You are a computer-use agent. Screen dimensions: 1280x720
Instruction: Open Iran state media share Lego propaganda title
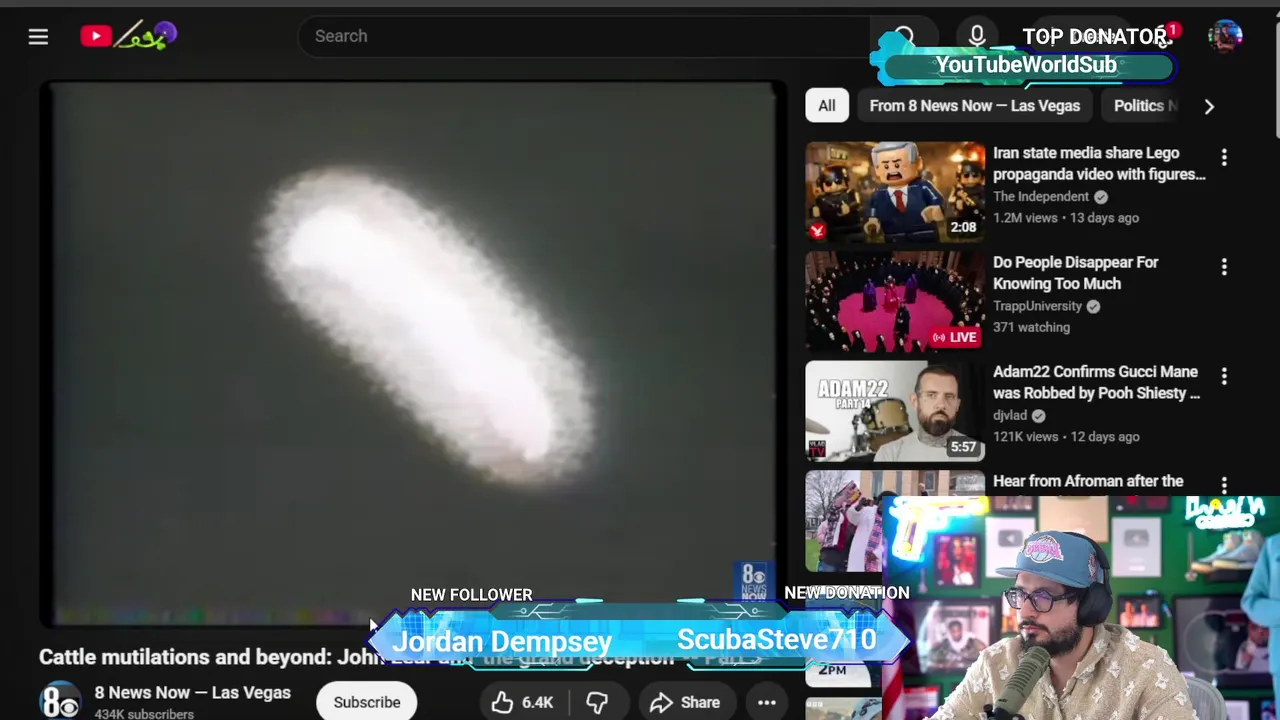[x=1099, y=163]
